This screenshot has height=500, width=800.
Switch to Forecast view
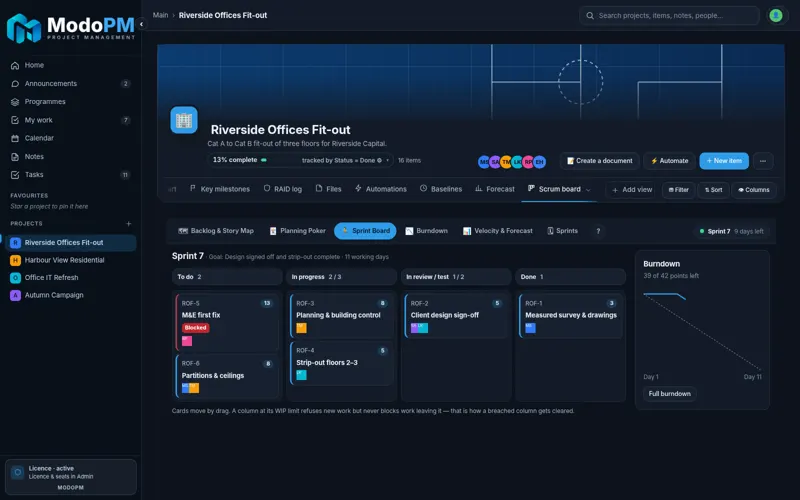tap(494, 189)
